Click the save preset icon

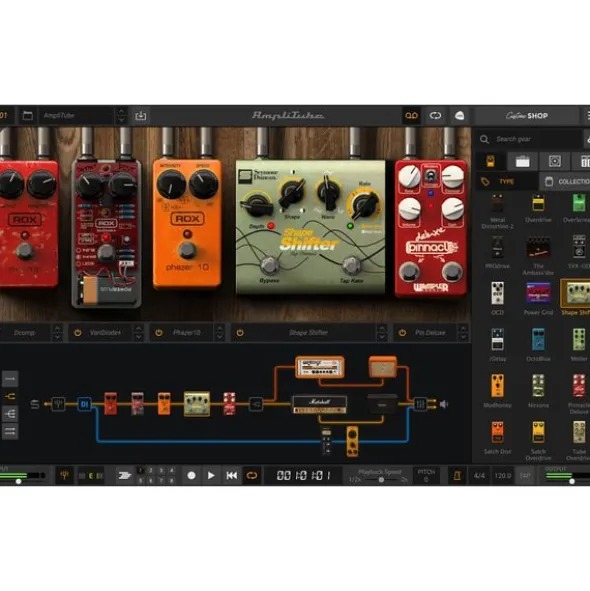pos(141,115)
